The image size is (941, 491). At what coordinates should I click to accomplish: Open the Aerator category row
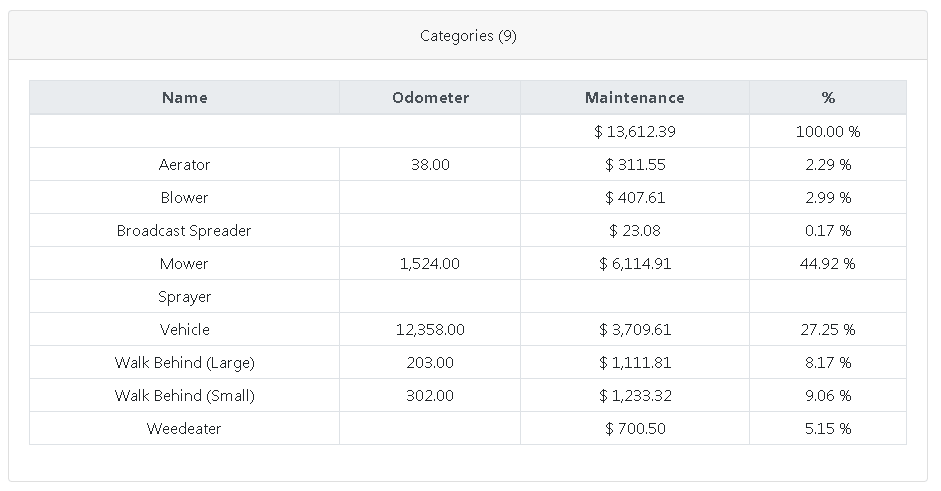tap(184, 165)
